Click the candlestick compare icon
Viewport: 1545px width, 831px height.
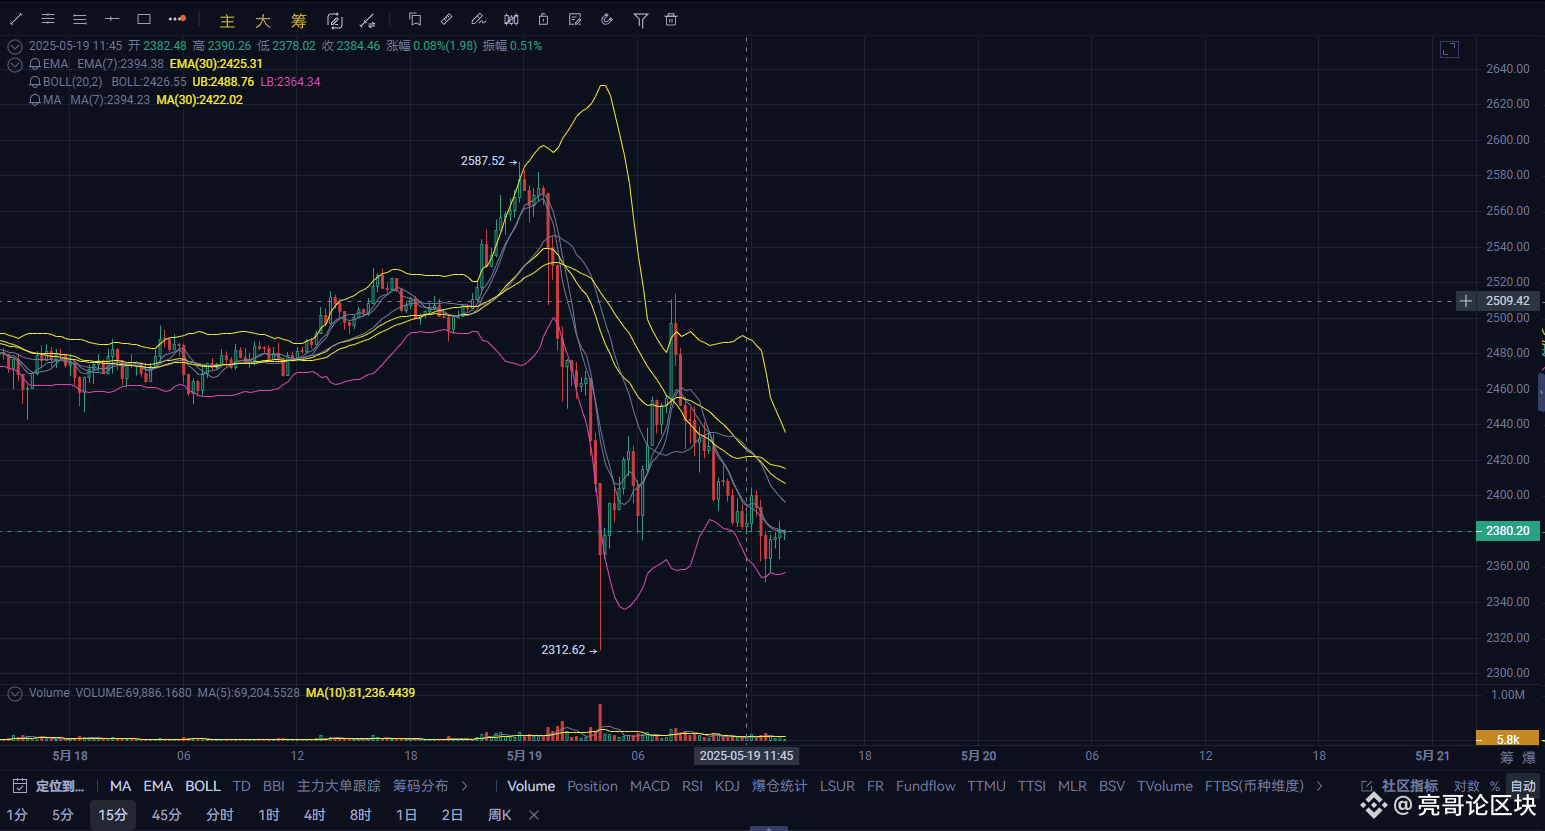[x=511, y=19]
